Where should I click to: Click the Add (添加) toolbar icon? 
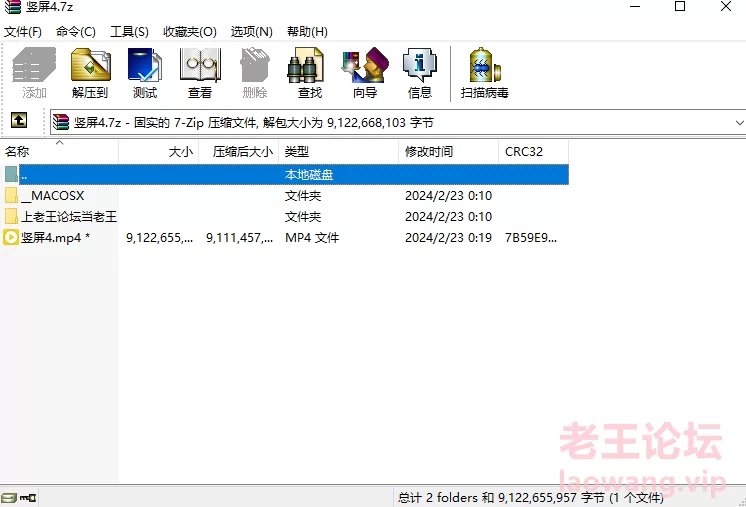(x=34, y=73)
